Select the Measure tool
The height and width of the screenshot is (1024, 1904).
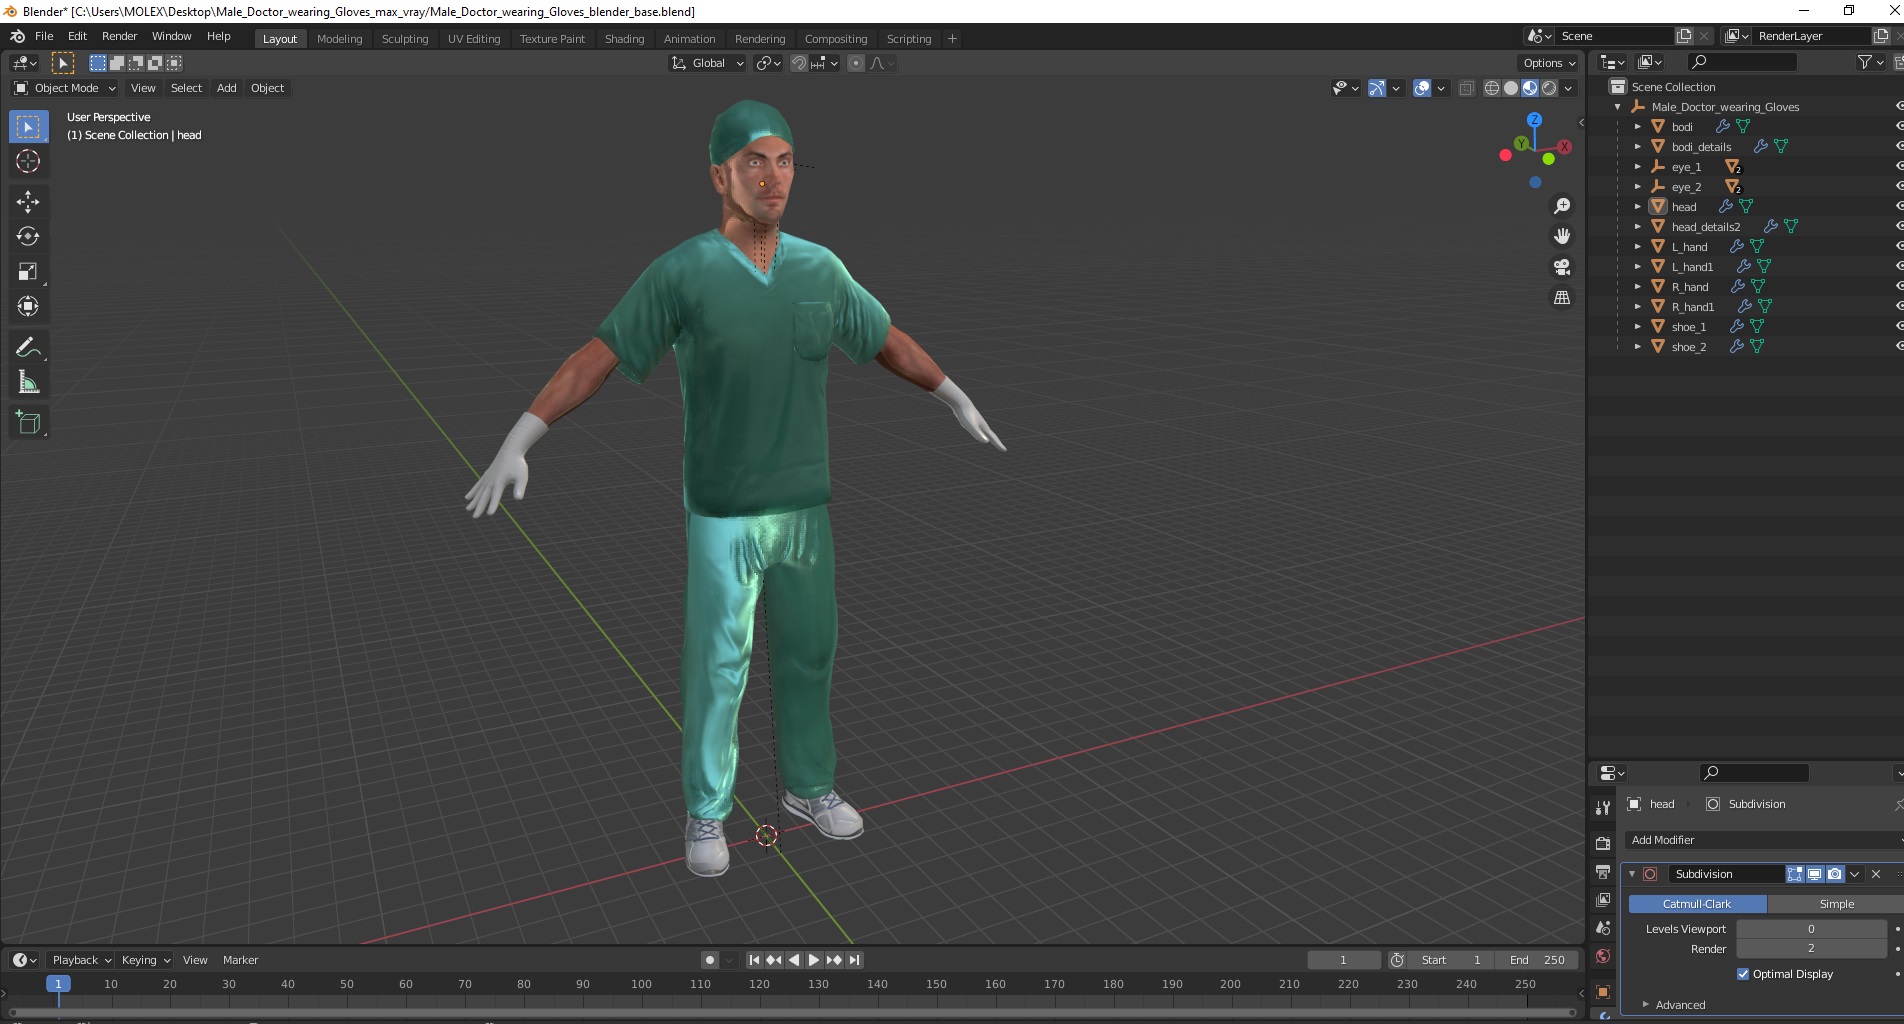point(28,382)
